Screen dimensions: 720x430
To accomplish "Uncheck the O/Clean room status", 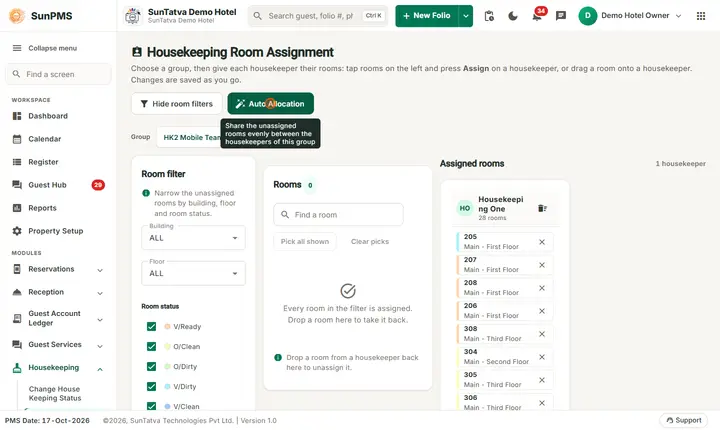I will click(151, 346).
